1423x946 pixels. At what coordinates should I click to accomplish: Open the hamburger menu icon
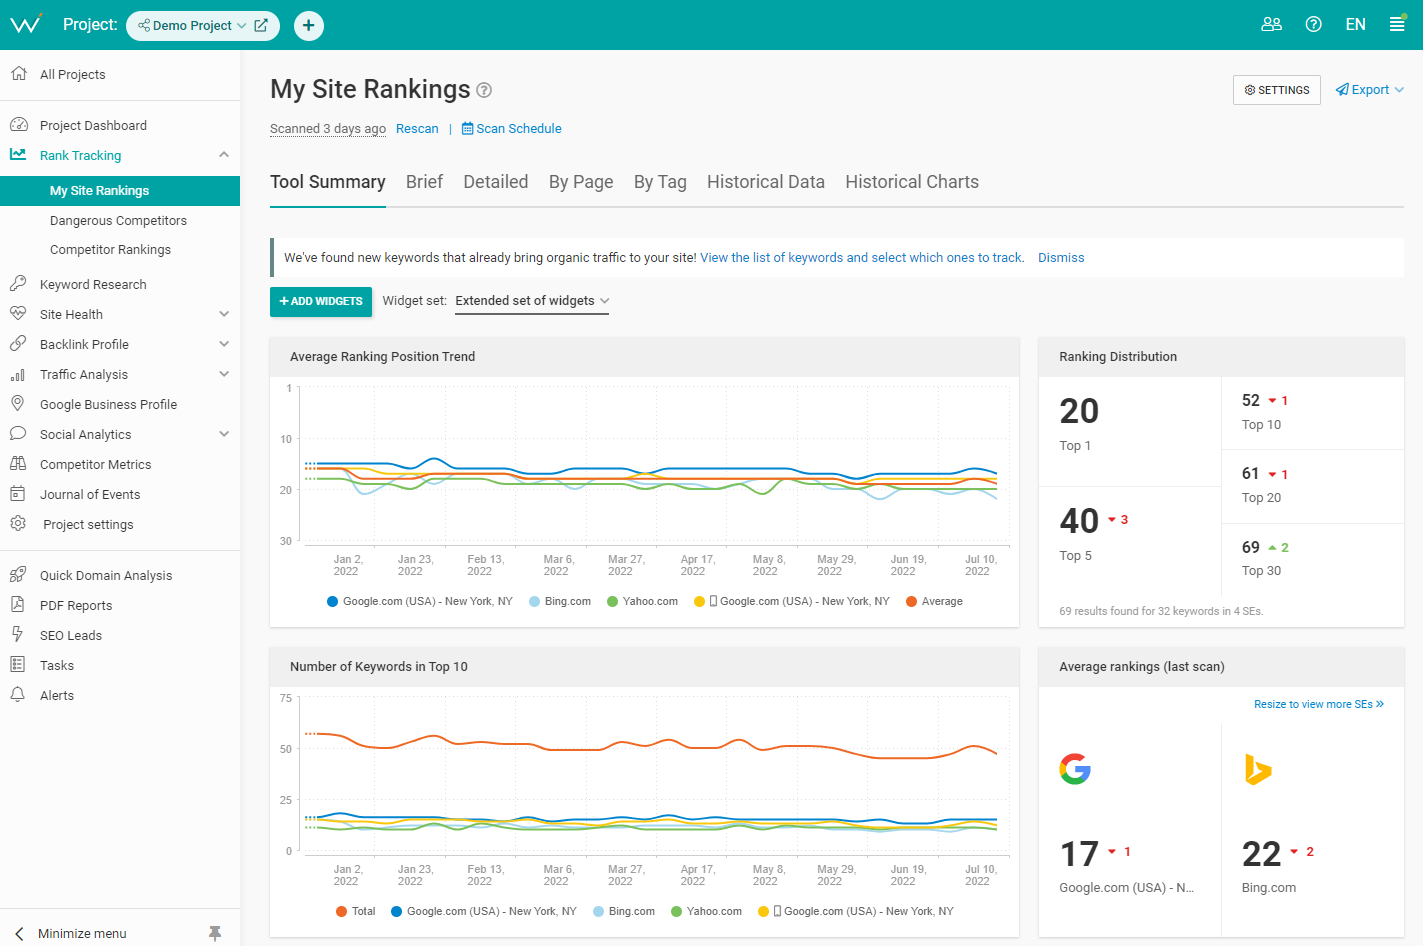pos(1397,24)
